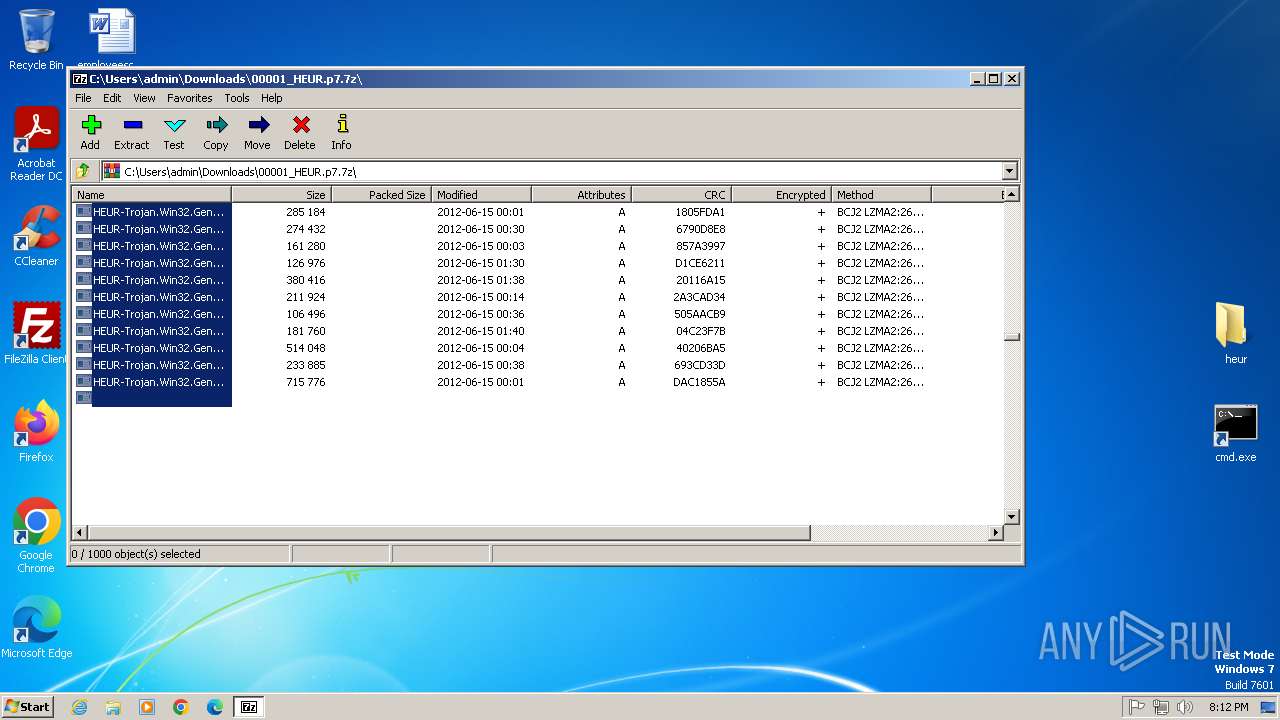The width and height of the screenshot is (1280, 720).
Task: Select the file with CRC 04C23F7B
Action: 538,331
